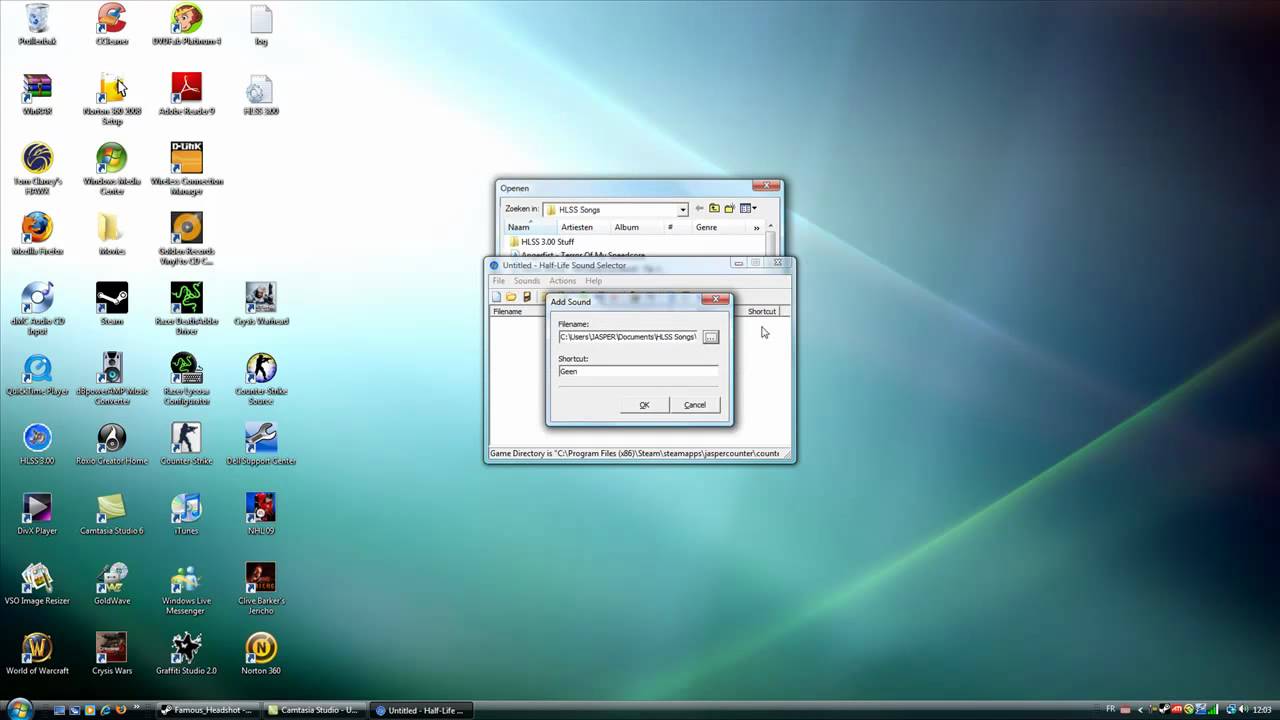
Task: Select the WinRAR desktop icon
Action: 37,95
